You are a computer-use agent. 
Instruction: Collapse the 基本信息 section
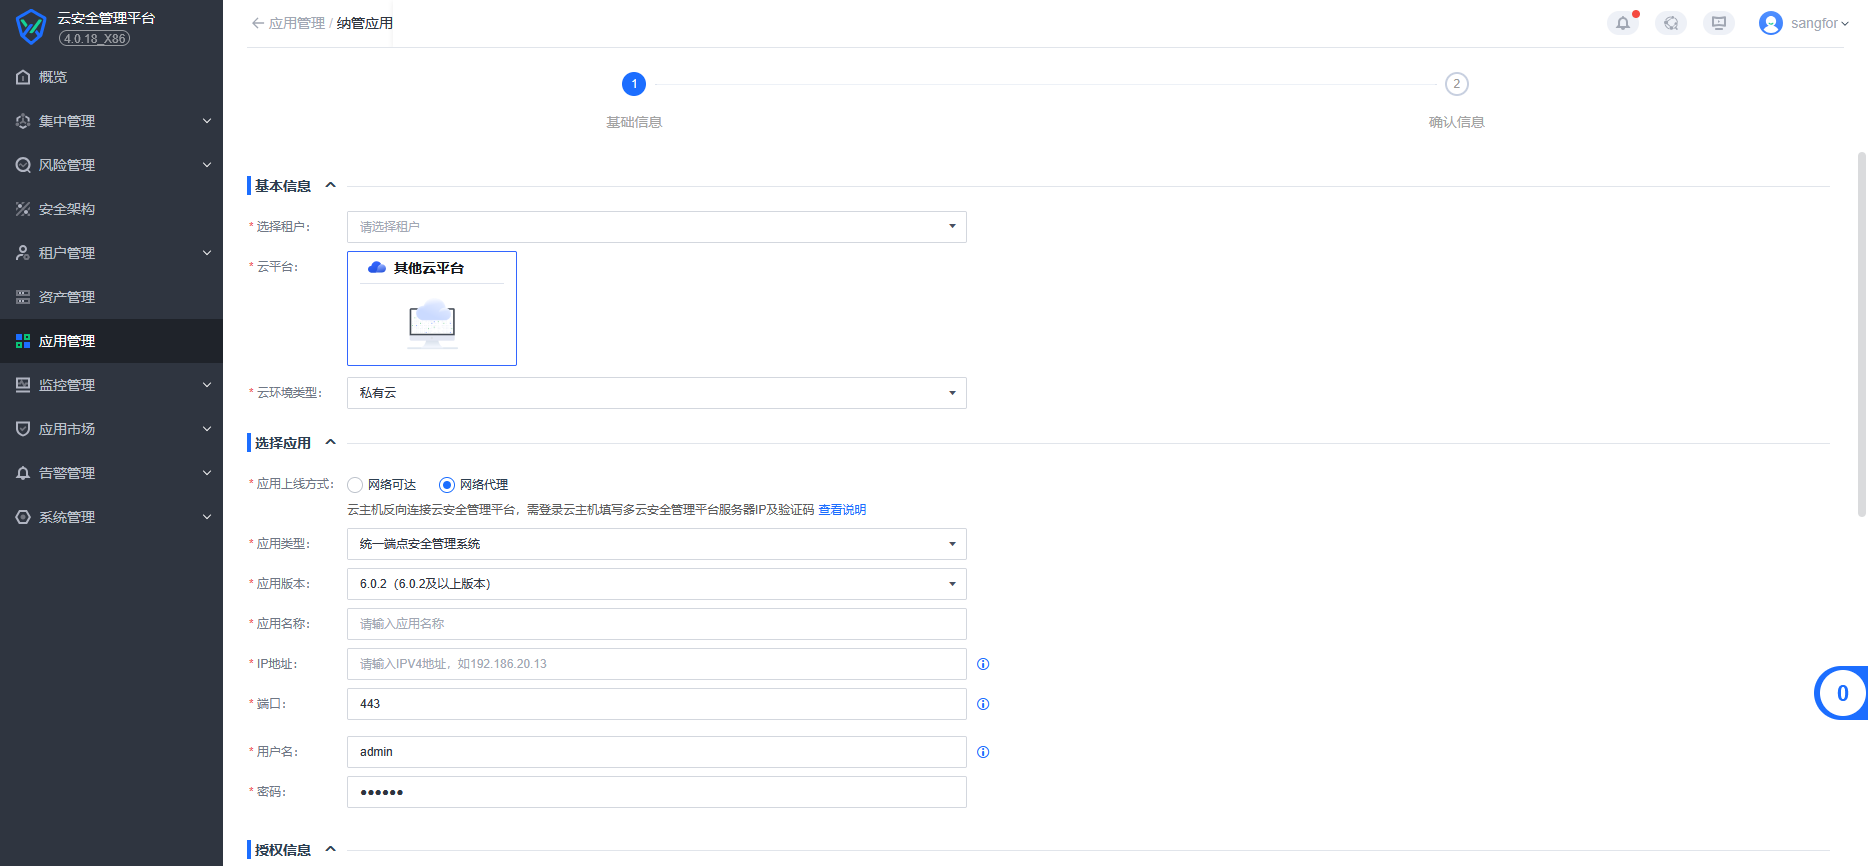(x=330, y=186)
